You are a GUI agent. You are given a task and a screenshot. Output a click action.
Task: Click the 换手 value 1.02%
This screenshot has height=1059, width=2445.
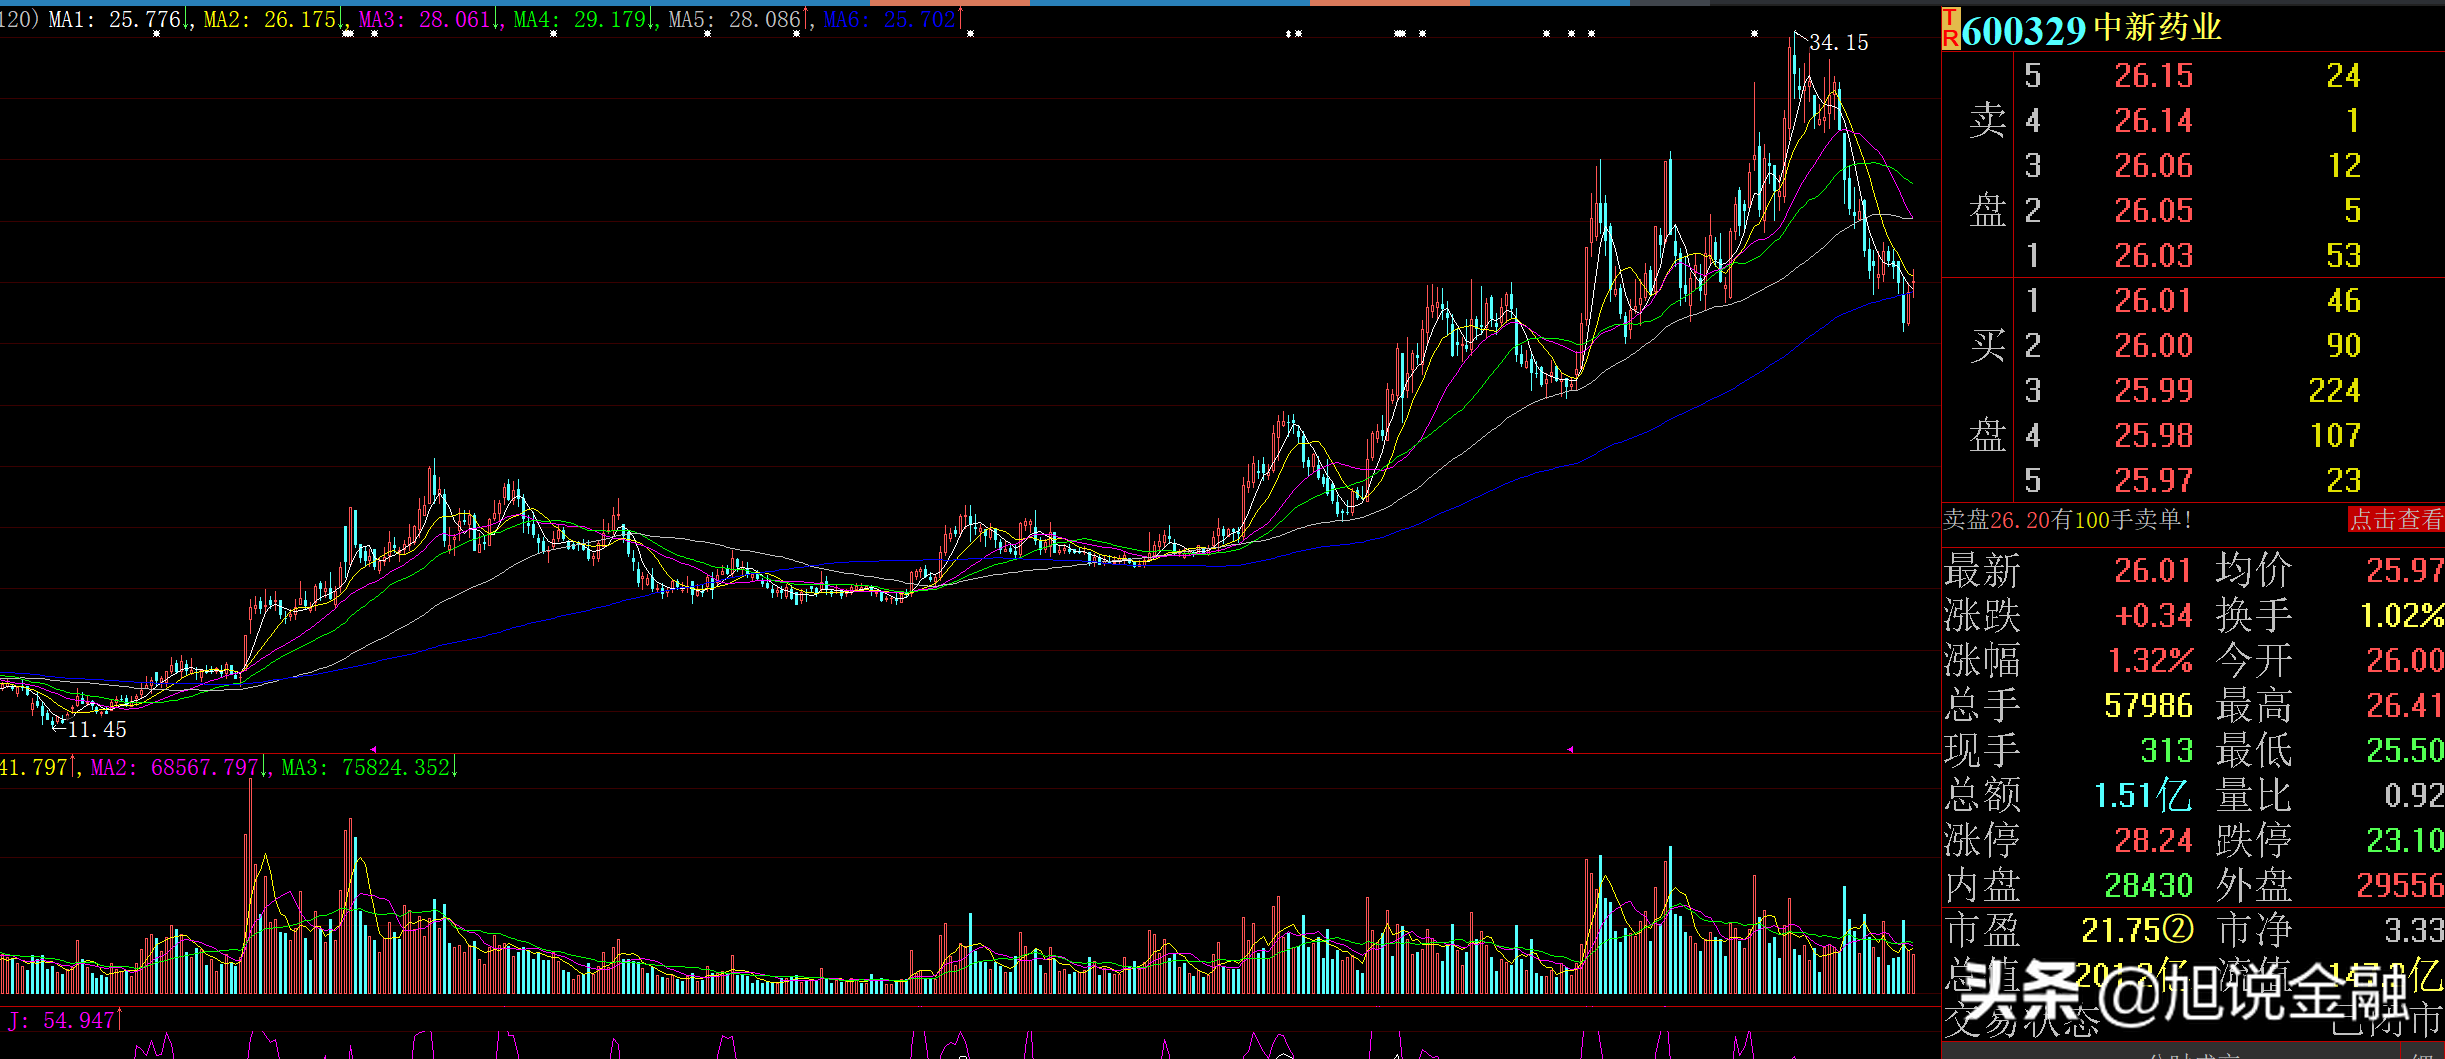(x=2402, y=616)
